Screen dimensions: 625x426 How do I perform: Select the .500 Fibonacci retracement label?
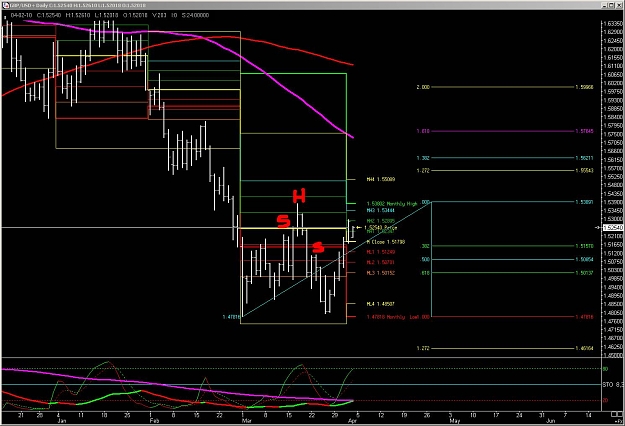pyautogui.click(x=425, y=259)
